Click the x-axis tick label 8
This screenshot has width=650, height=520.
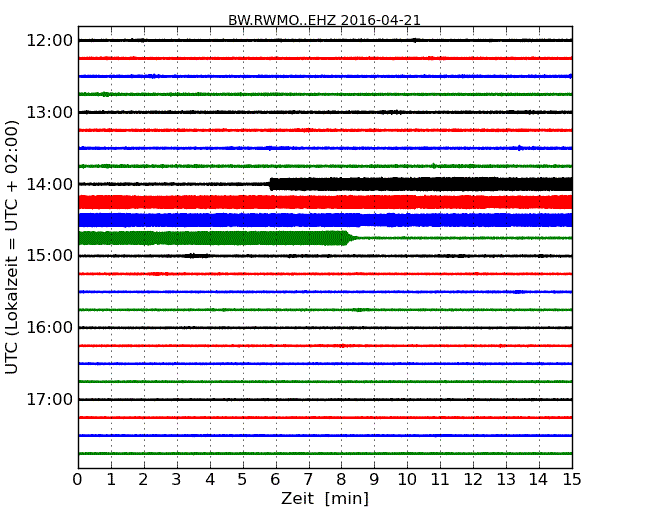pos(341,480)
